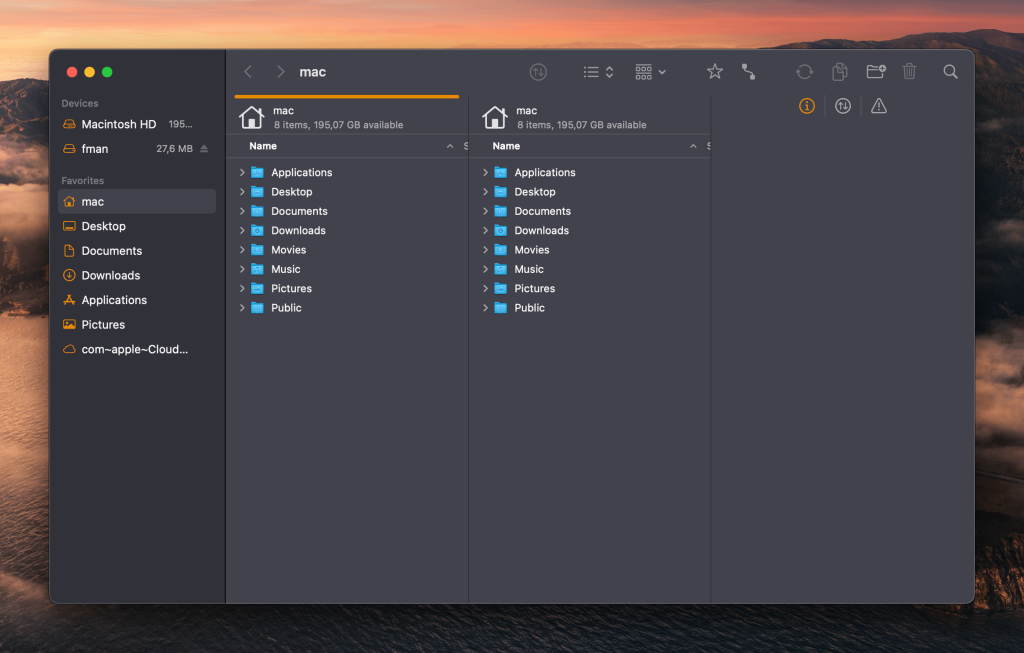Switch to the warnings triangle tab
This screenshot has width=1024, height=653.
click(878, 106)
